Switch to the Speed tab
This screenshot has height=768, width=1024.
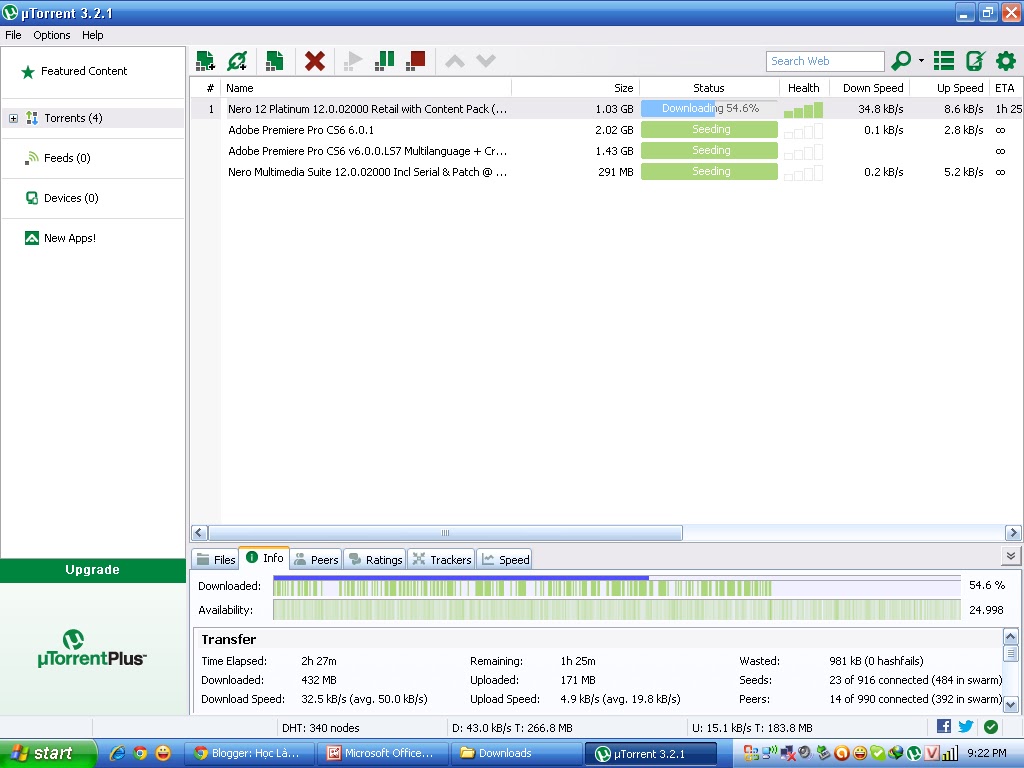point(505,560)
